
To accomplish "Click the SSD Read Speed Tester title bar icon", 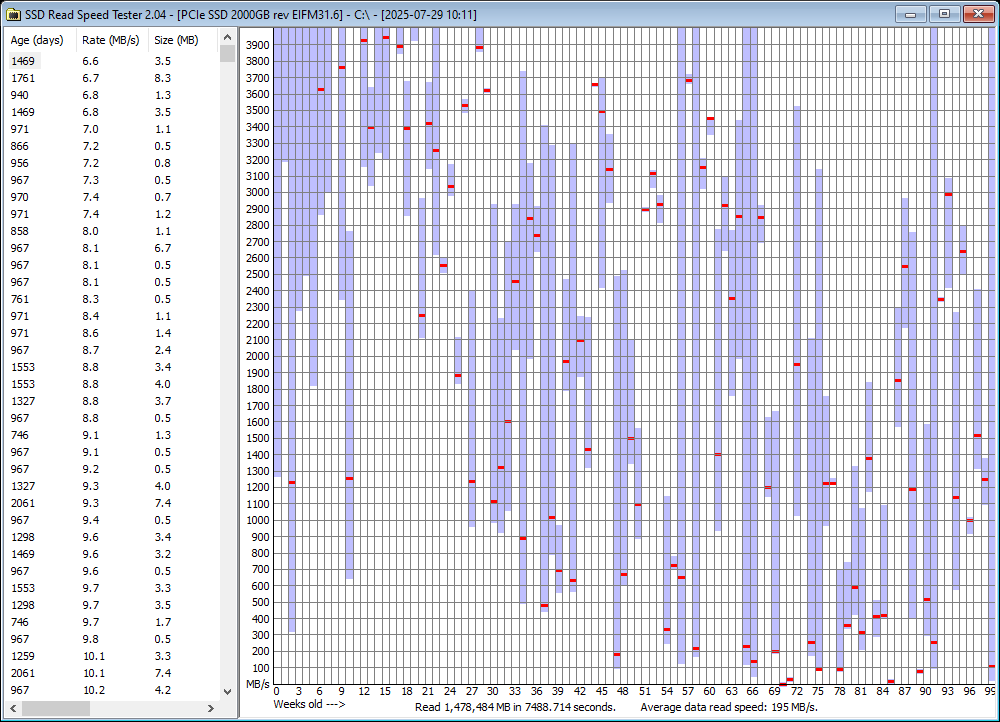I will (13, 14).
